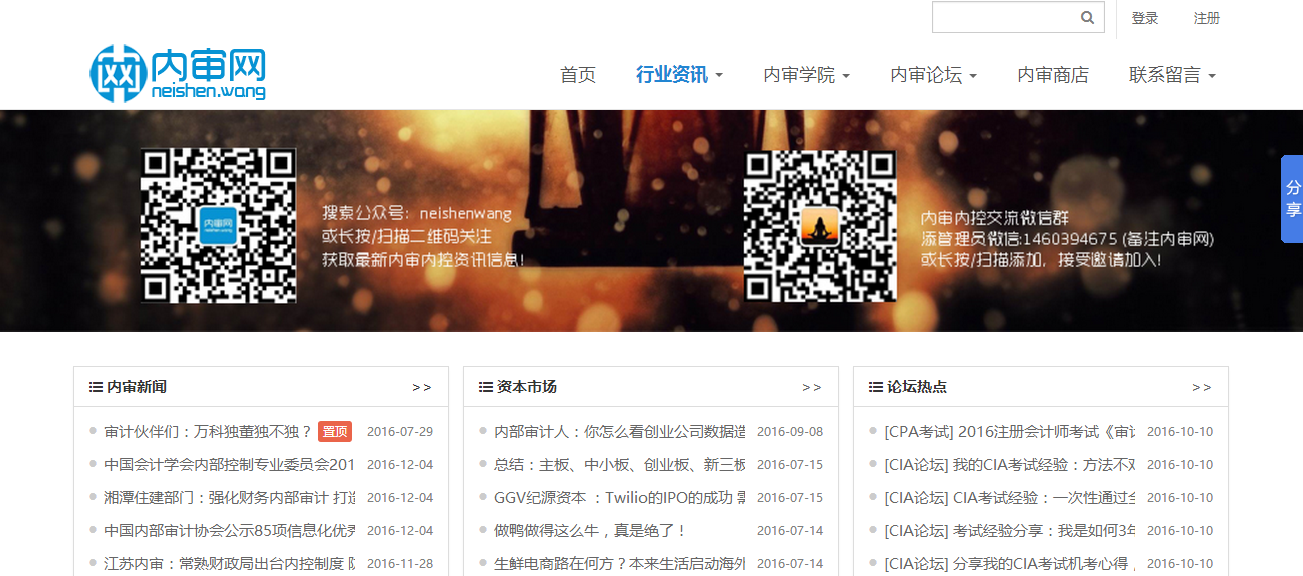Open post [CPA考试] 2016注册会计师考试
Screen dimensions: 1303x576
pyautogui.click(x=1010, y=432)
